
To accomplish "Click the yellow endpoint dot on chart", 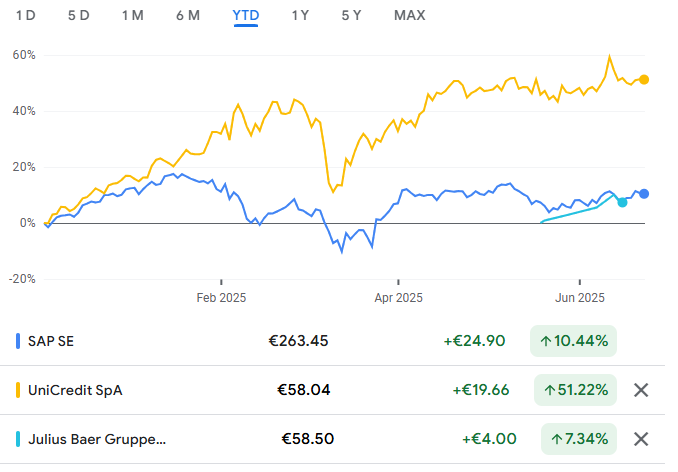I will (x=644, y=80).
